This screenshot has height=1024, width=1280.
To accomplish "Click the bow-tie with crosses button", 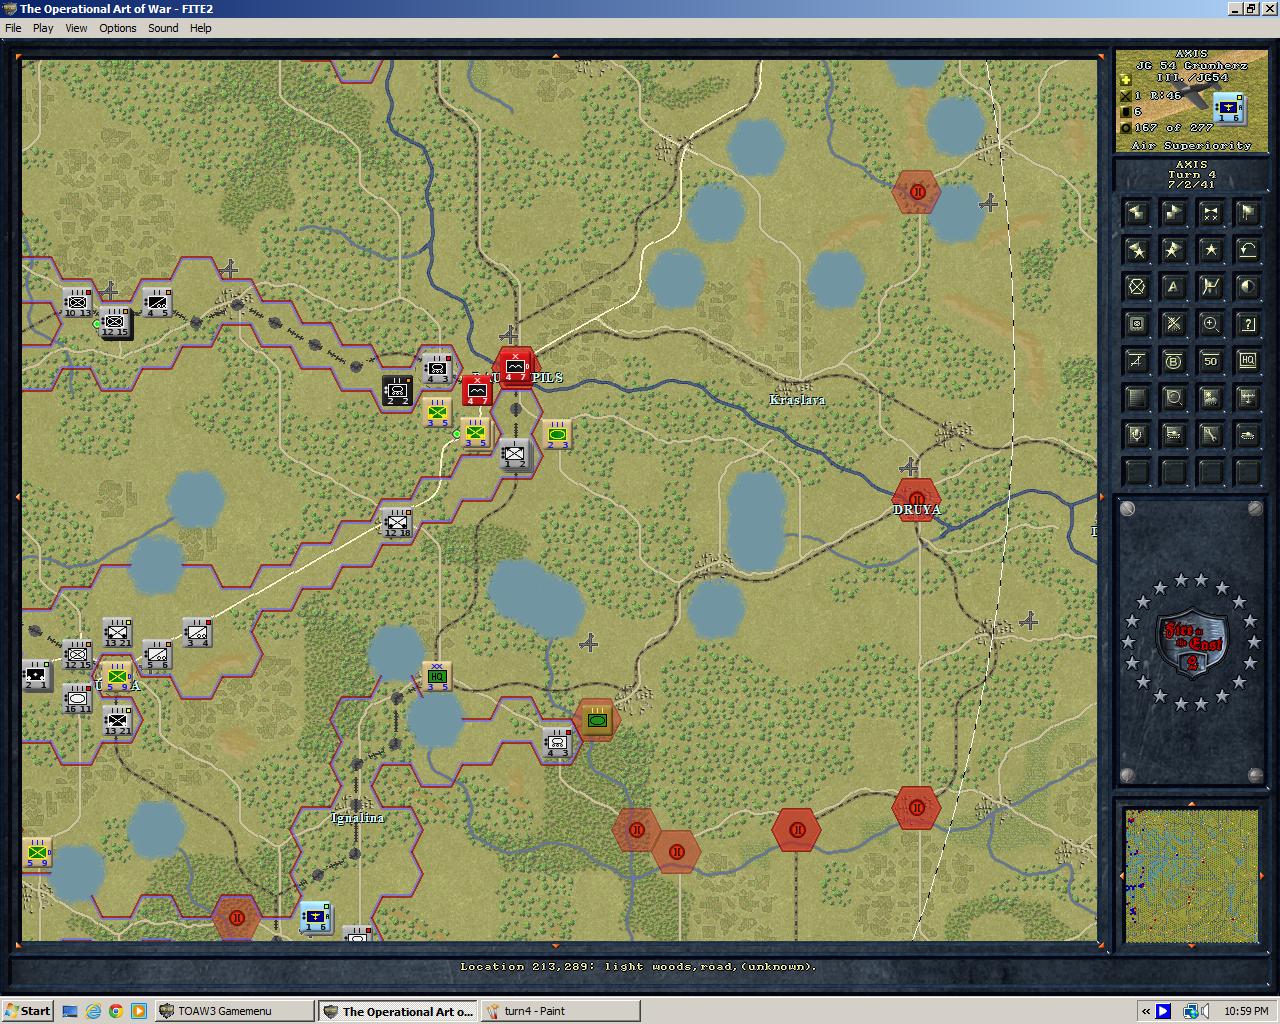I will pyautogui.click(x=1210, y=212).
